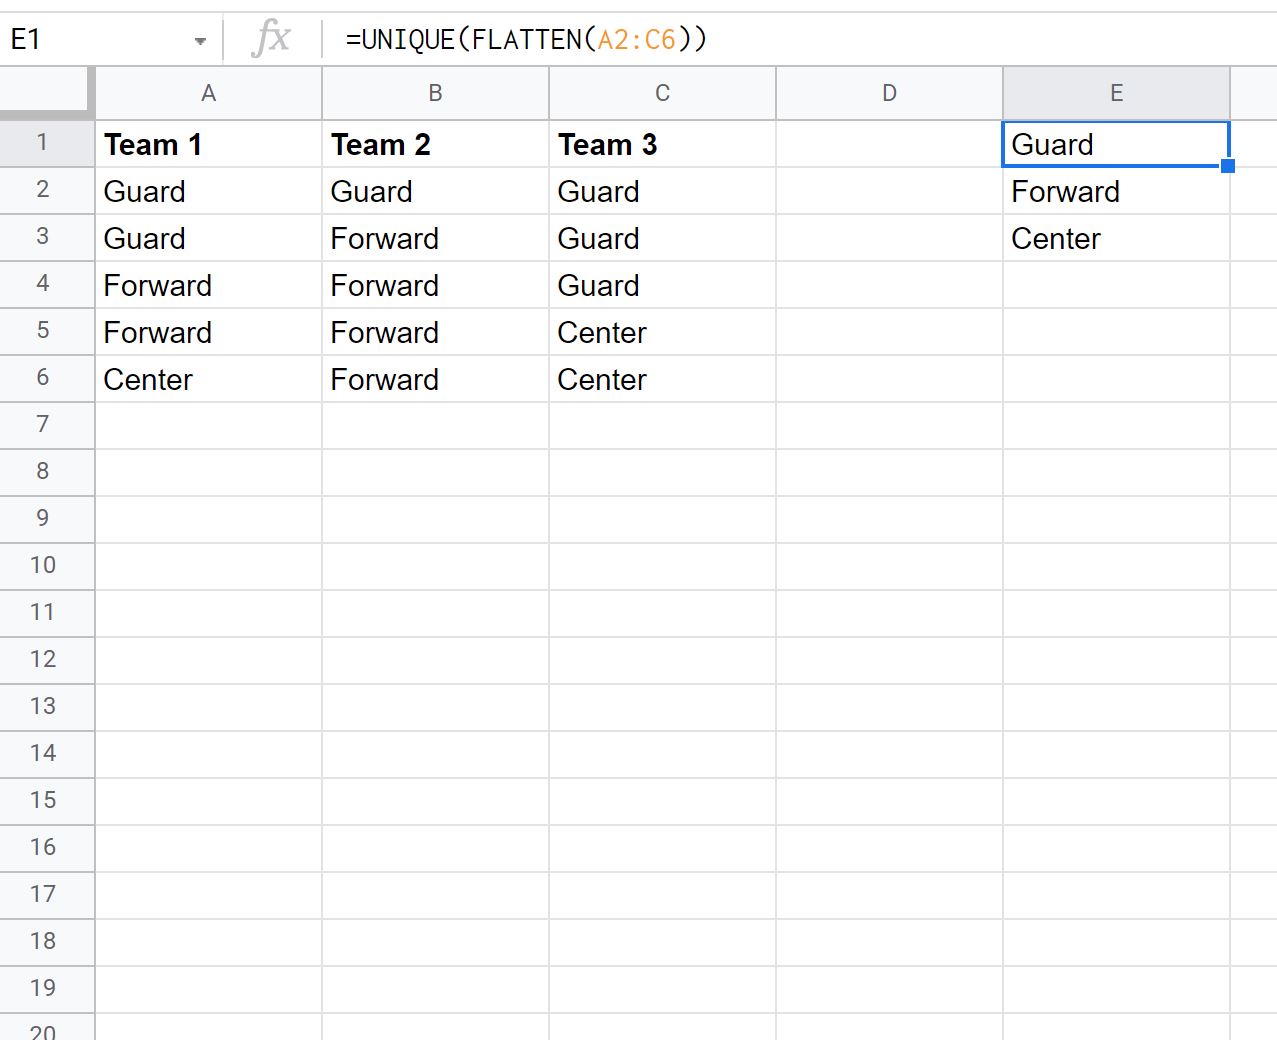Viewport: 1277px width, 1040px height.
Task: Click the select-all corner box
Action: [46, 94]
